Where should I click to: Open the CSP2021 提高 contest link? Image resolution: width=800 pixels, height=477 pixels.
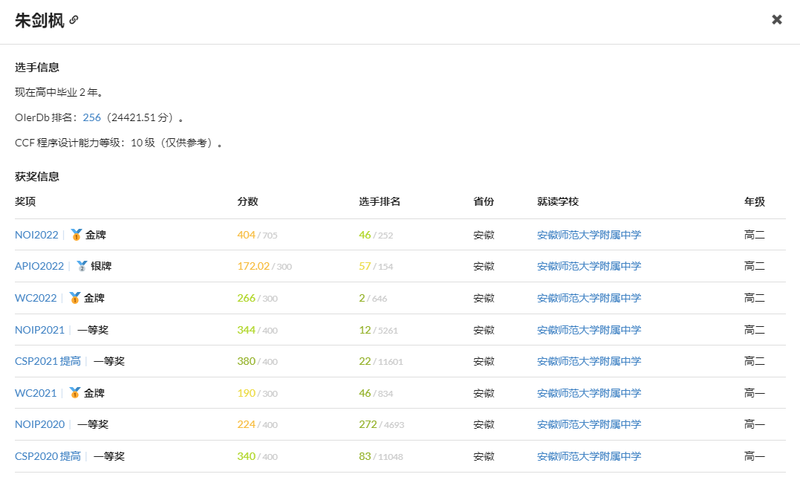pos(48,362)
